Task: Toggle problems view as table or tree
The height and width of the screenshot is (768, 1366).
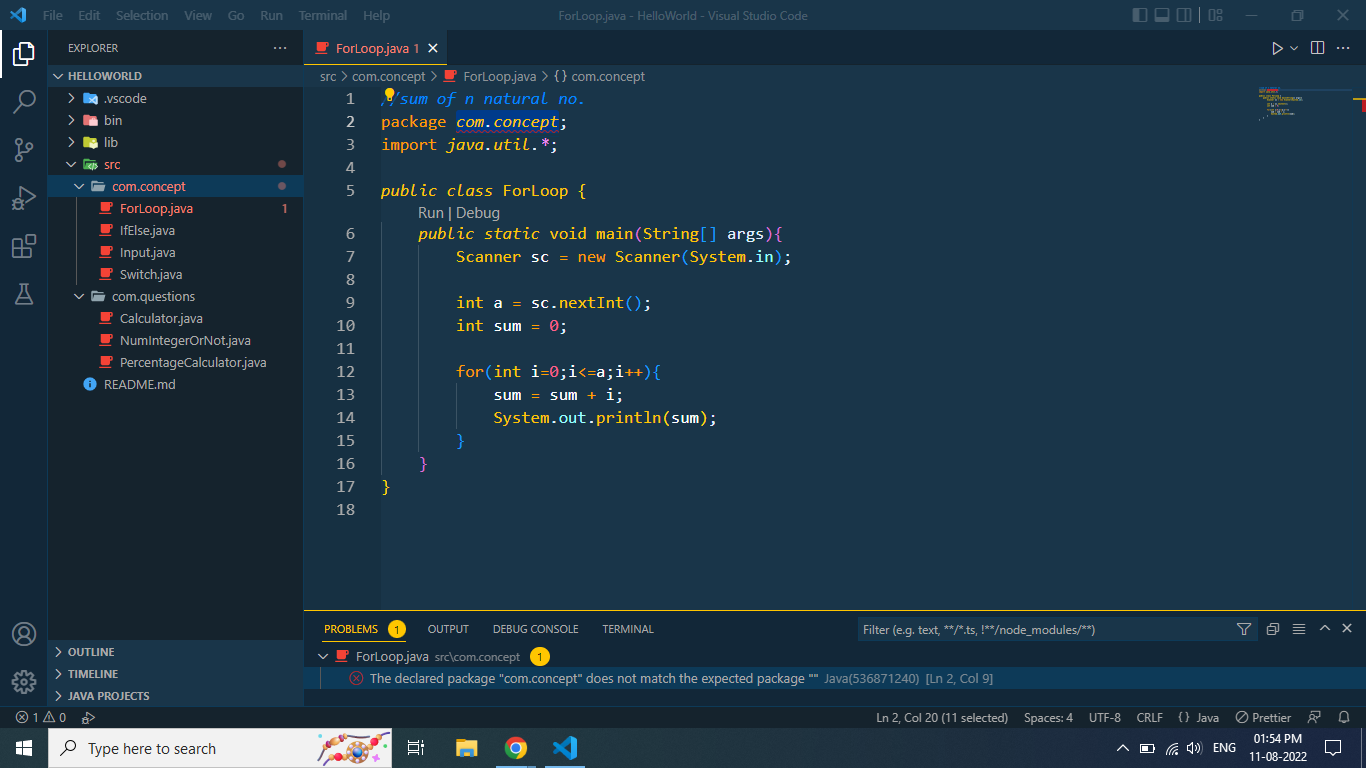Action: tap(1299, 629)
